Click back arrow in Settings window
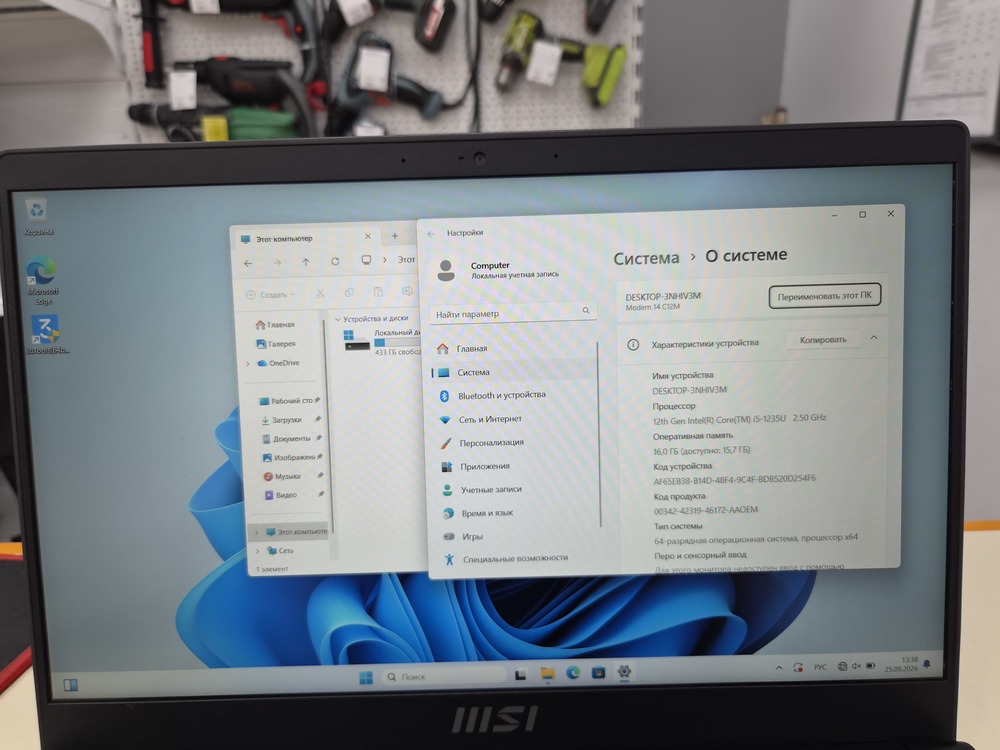 tap(431, 234)
